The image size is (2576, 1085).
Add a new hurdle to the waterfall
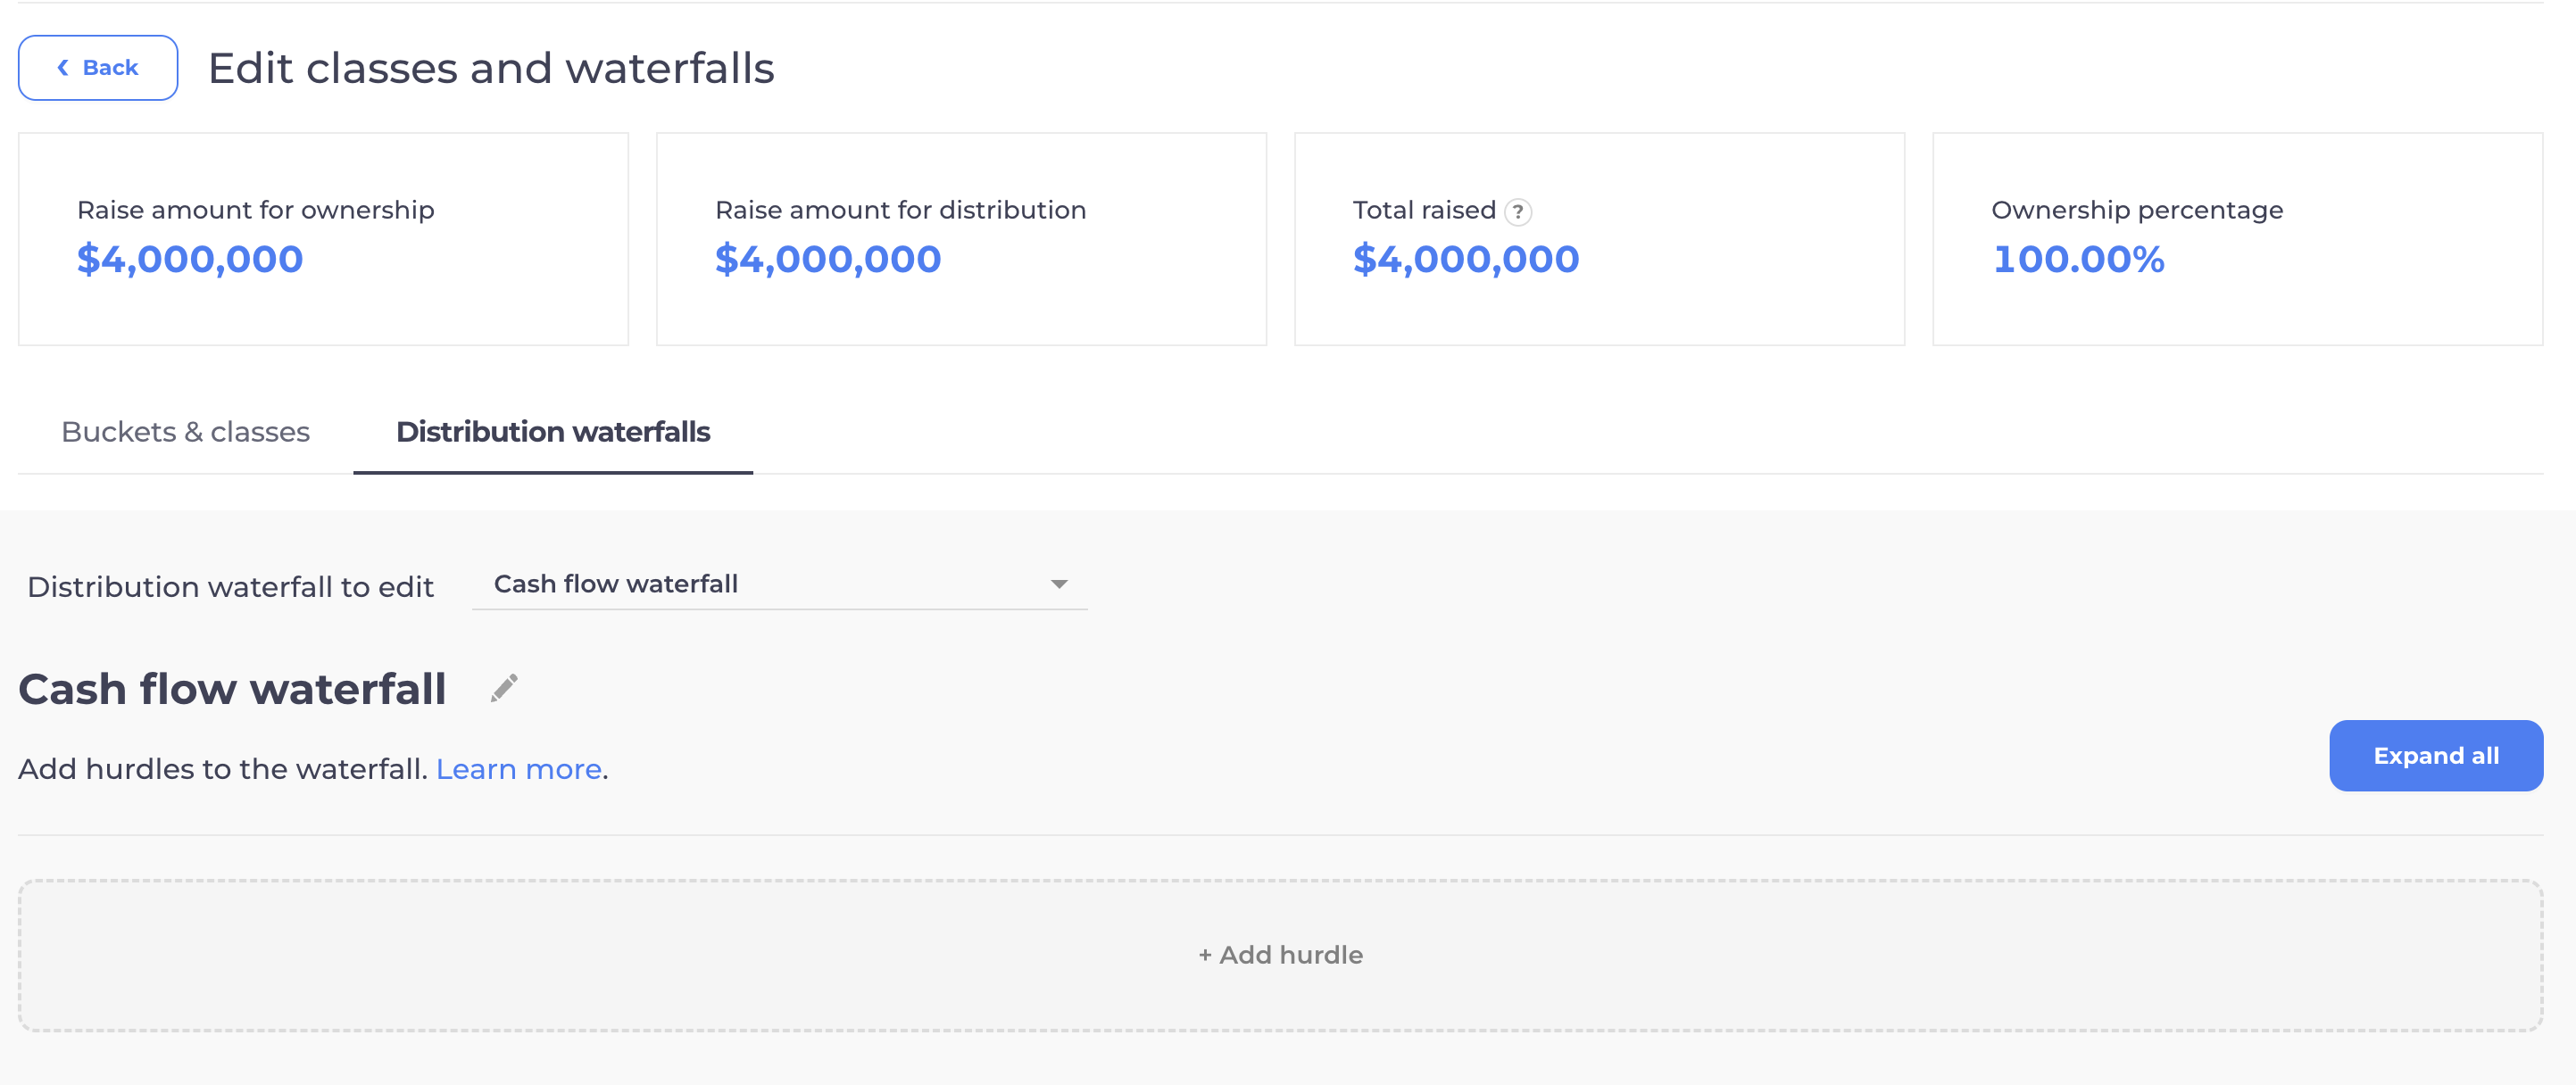click(x=1281, y=955)
